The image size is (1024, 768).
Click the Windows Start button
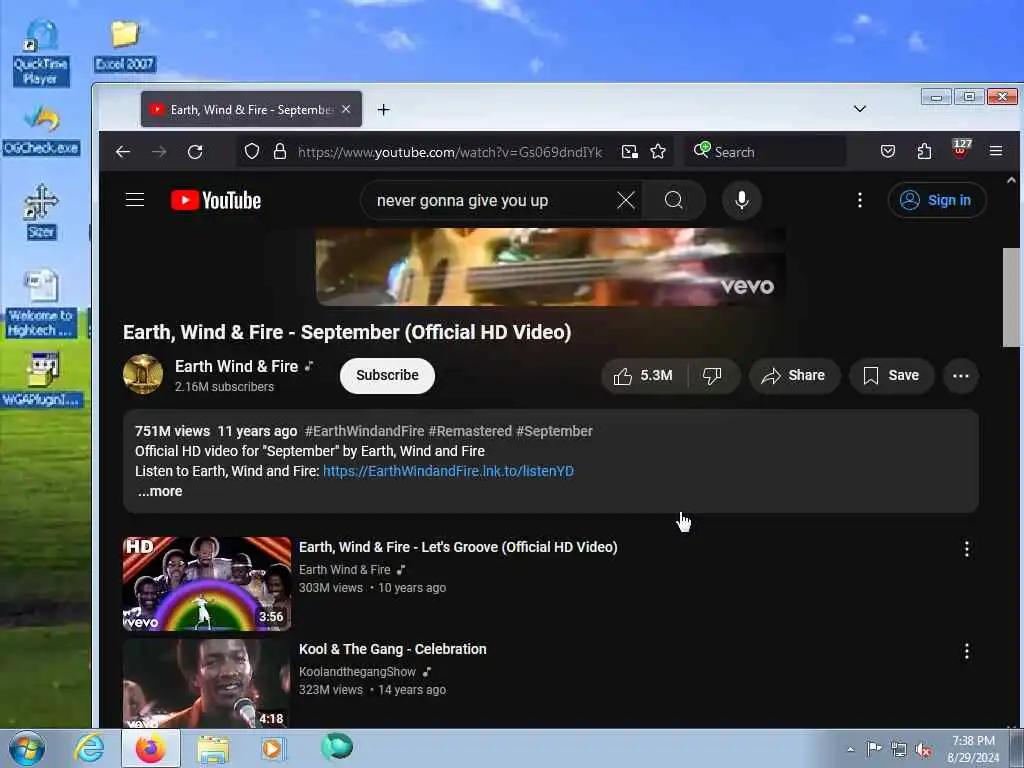coord(27,748)
